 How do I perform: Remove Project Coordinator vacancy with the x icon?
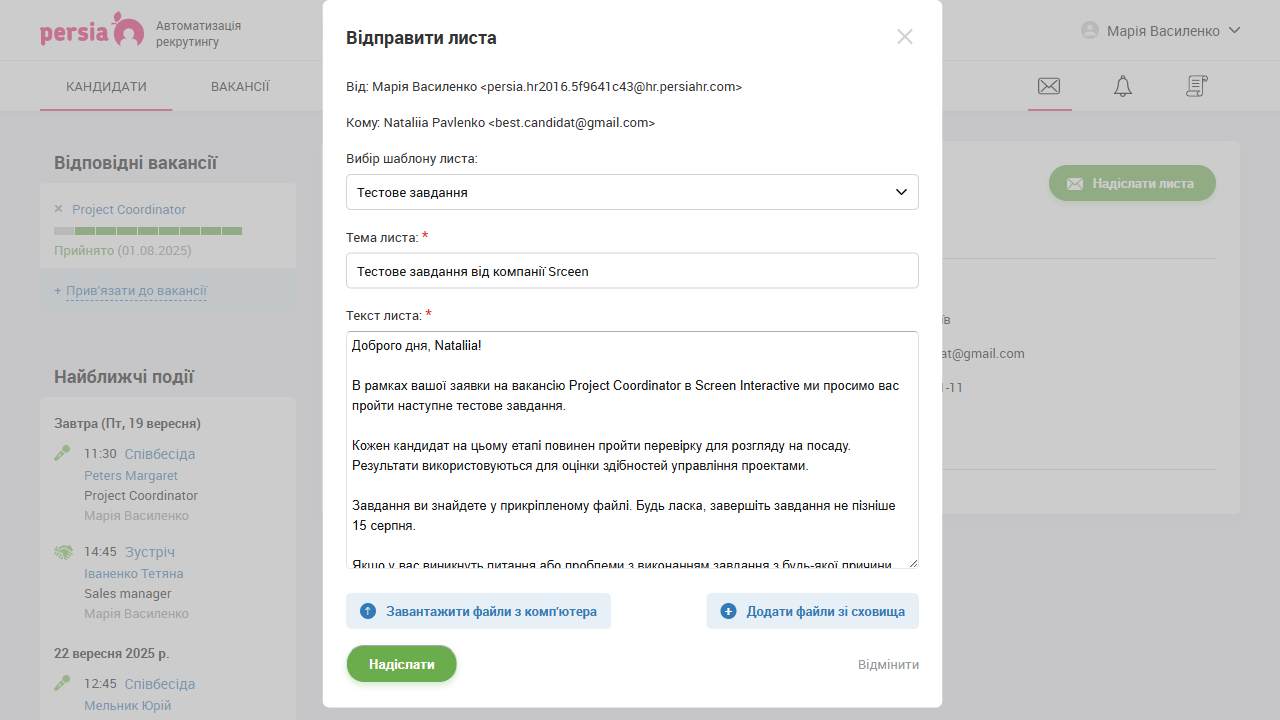pyautogui.click(x=58, y=209)
